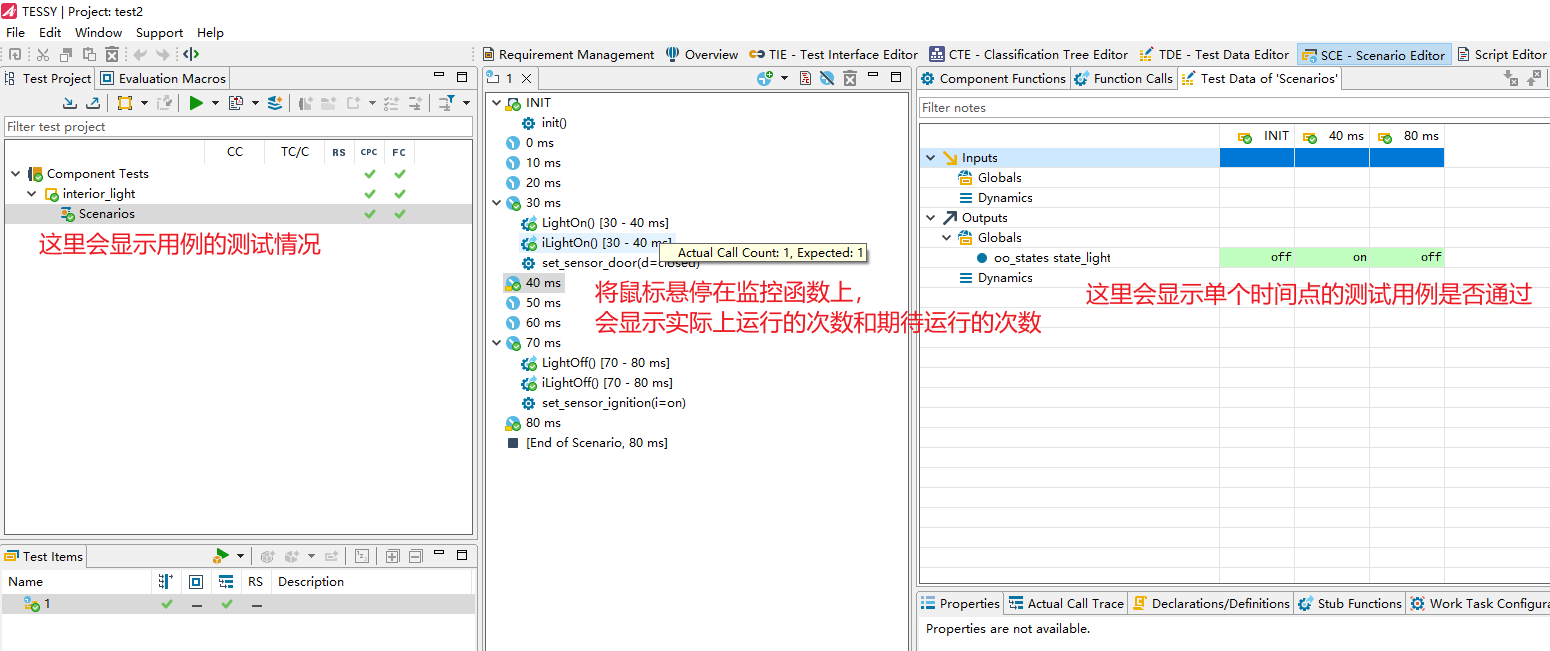Screen dimensions: 1550x651
Task: Click the 40 ms time step clock icon
Action: tap(513, 283)
